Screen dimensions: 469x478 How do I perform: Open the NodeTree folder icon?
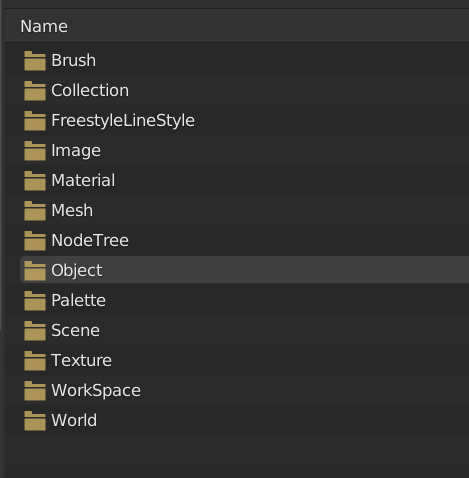(x=35, y=241)
